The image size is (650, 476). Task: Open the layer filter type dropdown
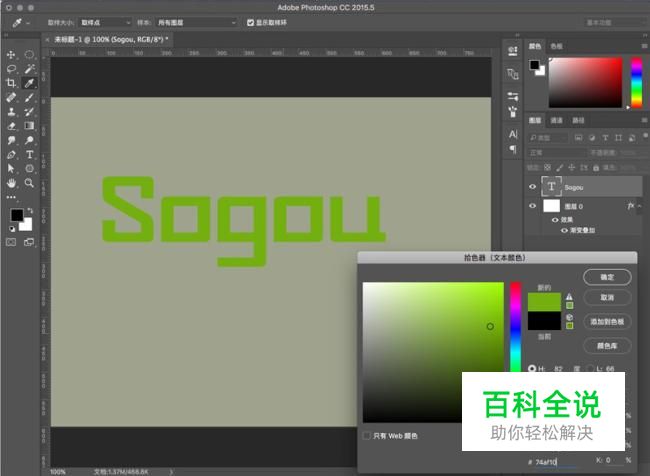tap(548, 138)
